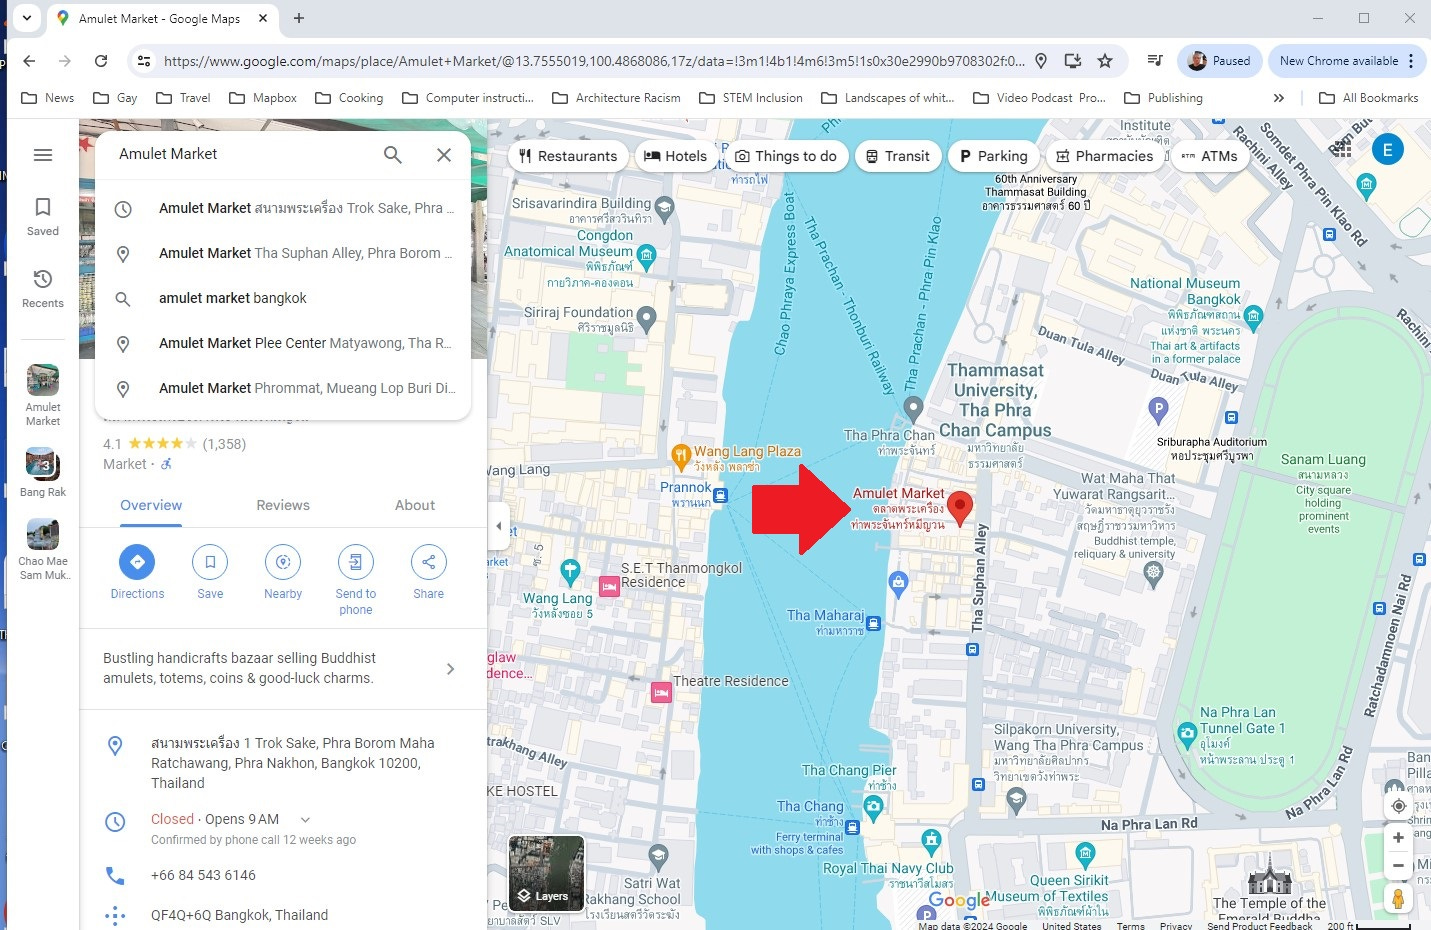This screenshot has height=930, width=1431.
Task: Click the red Amulet Market map pin
Action: click(x=960, y=508)
